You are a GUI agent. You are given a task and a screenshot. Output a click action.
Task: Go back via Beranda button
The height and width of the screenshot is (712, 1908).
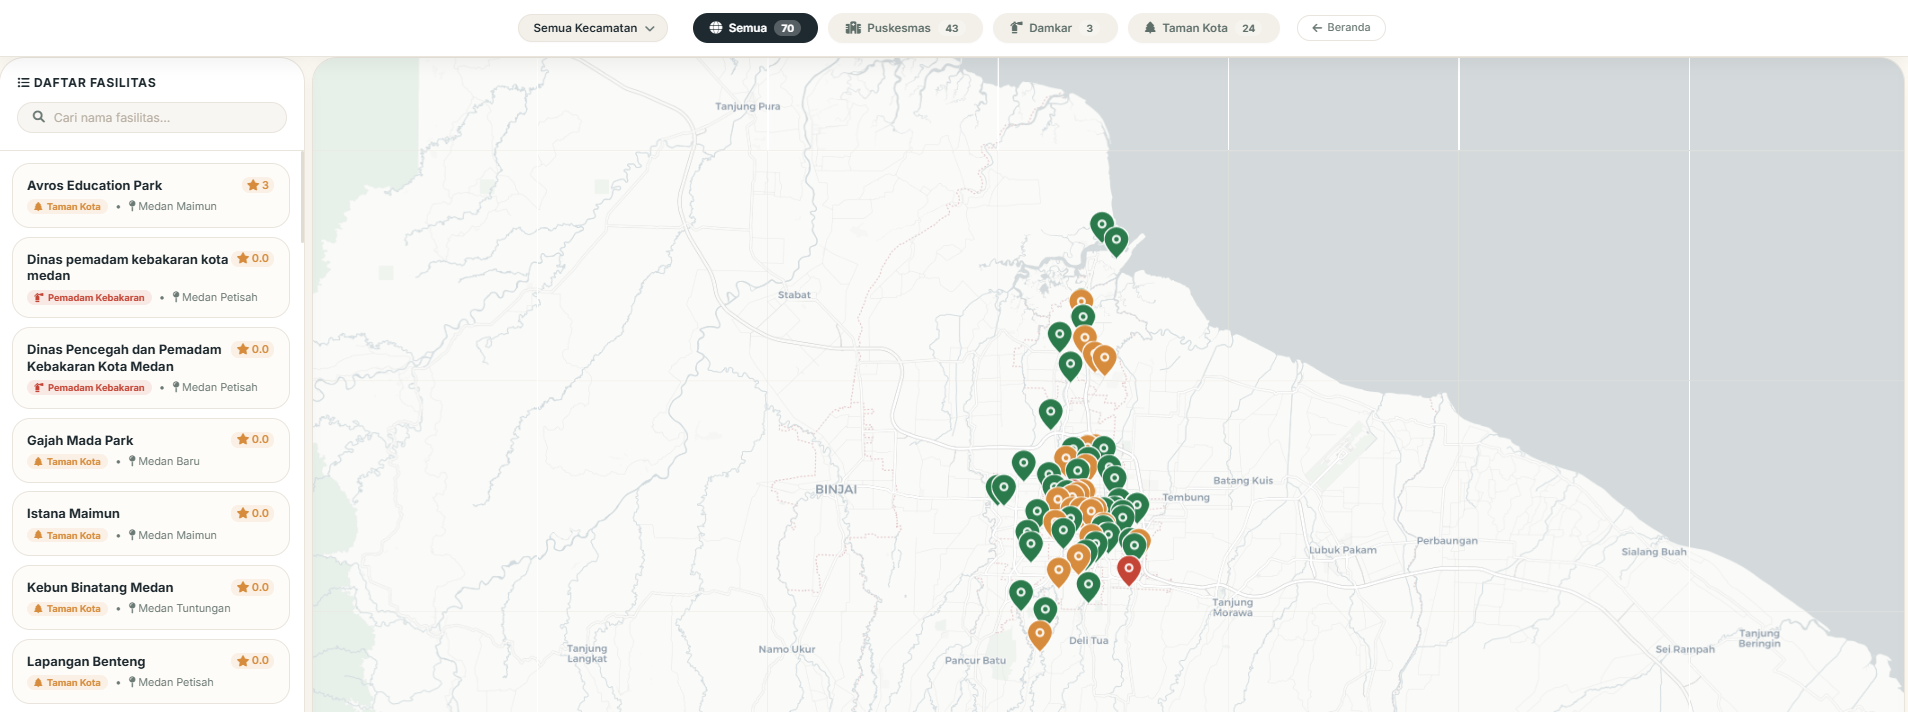pos(1341,28)
